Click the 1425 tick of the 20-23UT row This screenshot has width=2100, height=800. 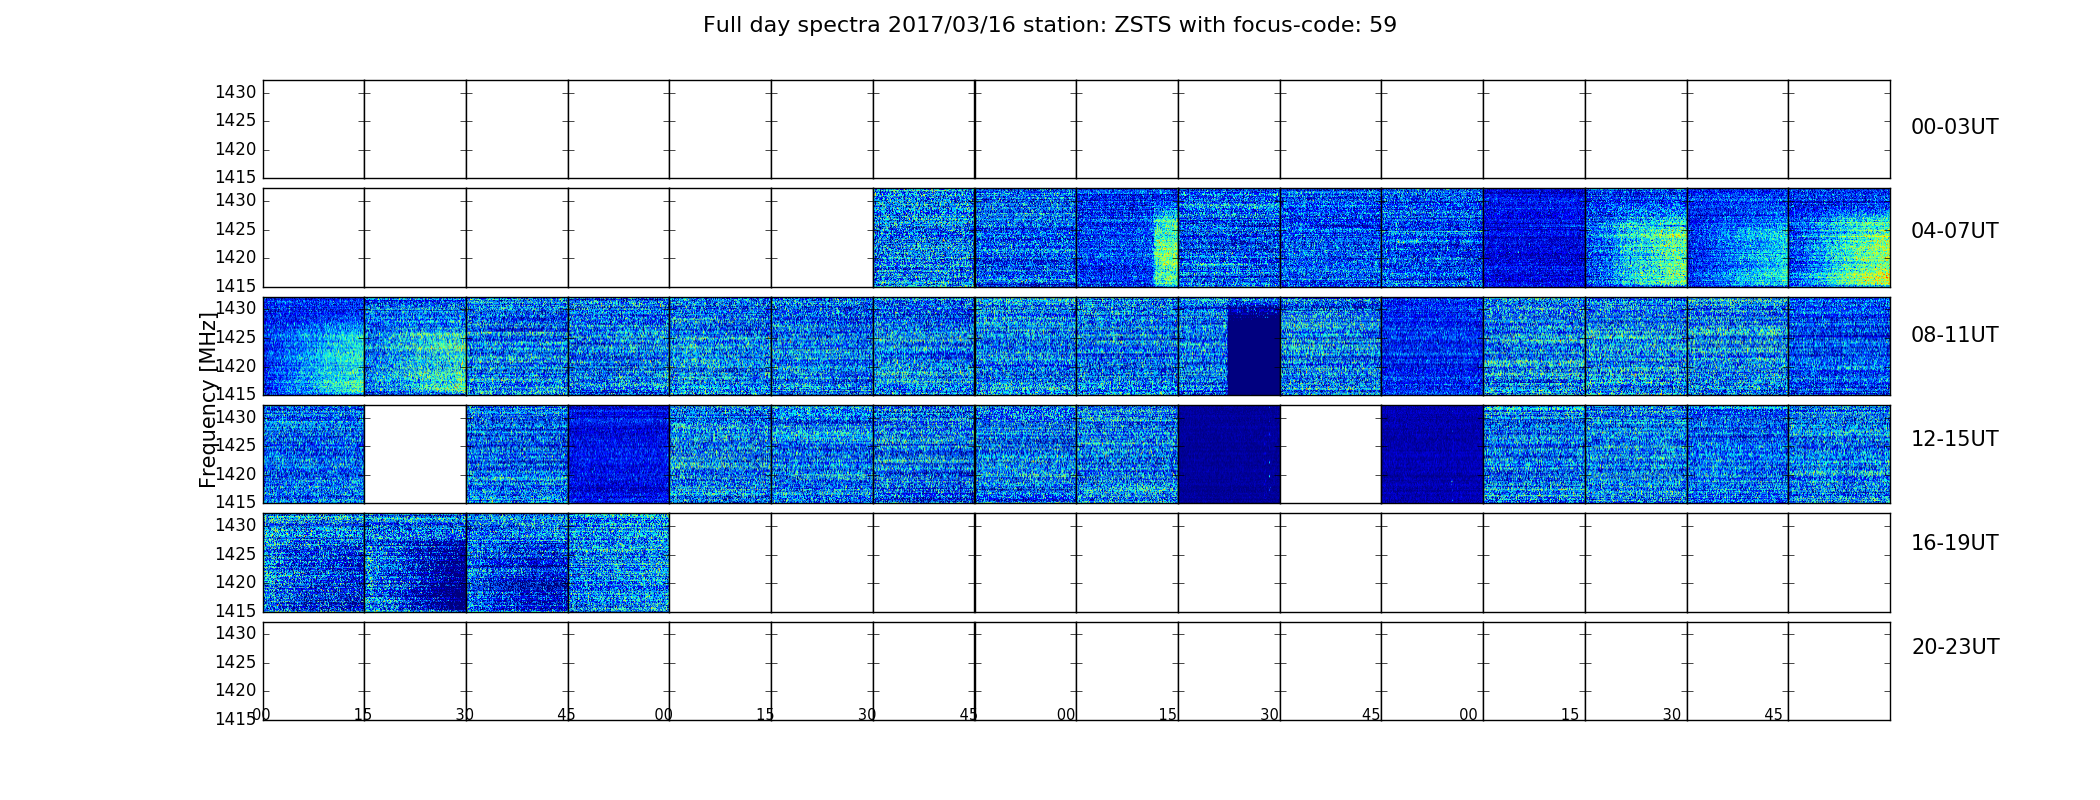[x=236, y=662]
